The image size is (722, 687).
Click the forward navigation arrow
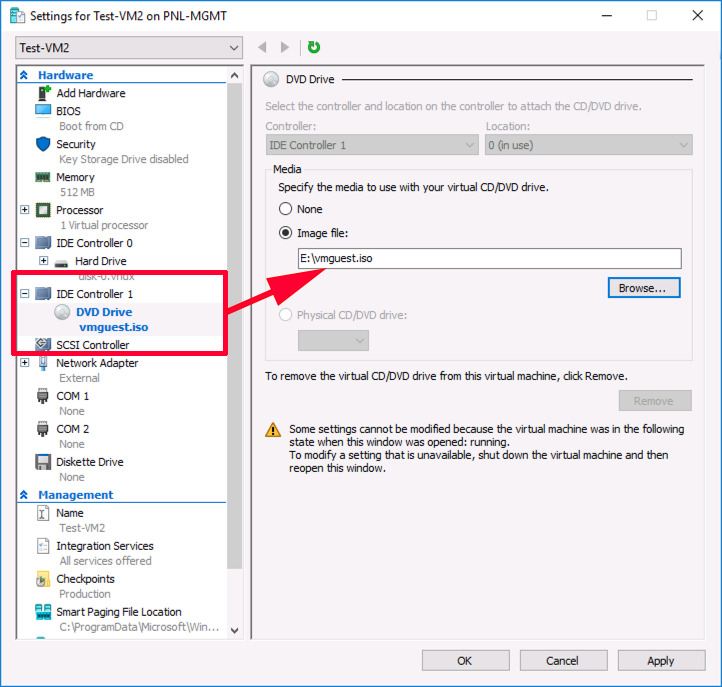click(285, 47)
